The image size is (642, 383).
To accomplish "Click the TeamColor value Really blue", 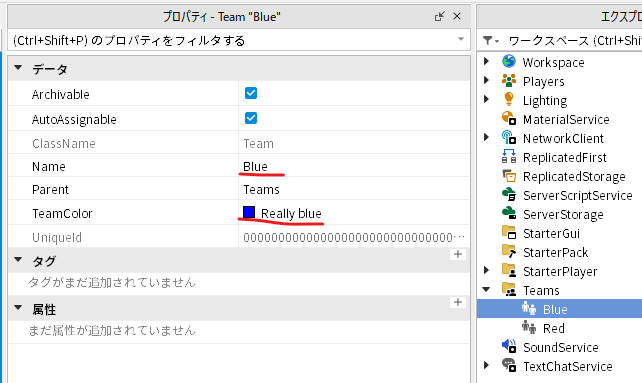I will [291, 213].
